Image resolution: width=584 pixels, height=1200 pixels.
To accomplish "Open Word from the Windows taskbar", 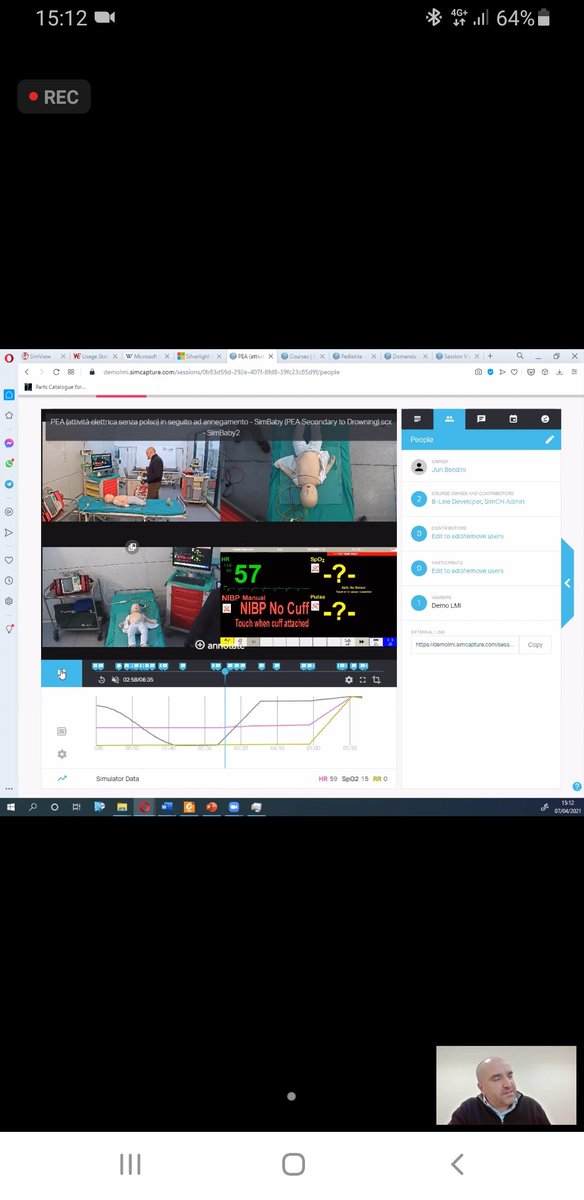I will (167, 806).
